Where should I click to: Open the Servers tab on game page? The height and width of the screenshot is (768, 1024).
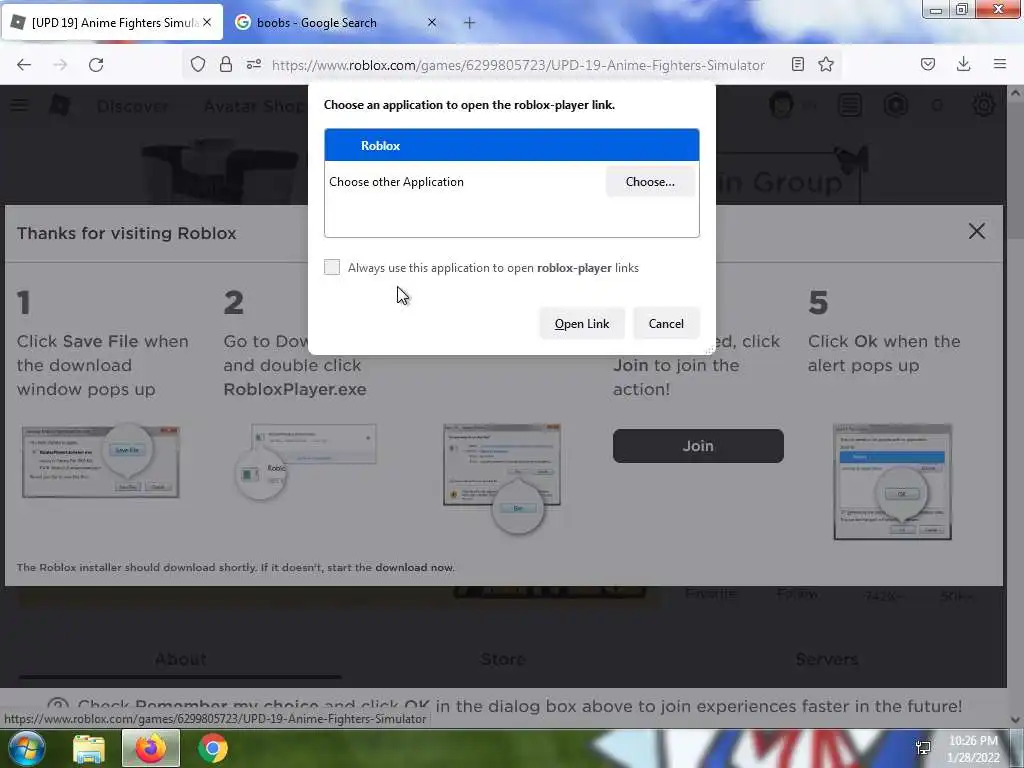click(826, 660)
